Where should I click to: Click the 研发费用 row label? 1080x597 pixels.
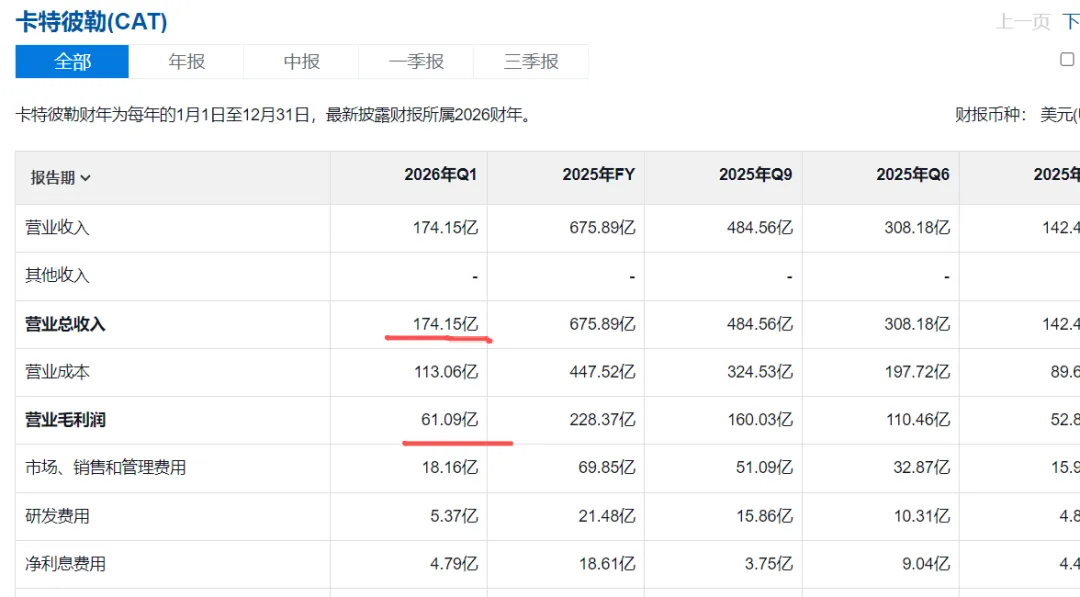[x=57, y=516]
